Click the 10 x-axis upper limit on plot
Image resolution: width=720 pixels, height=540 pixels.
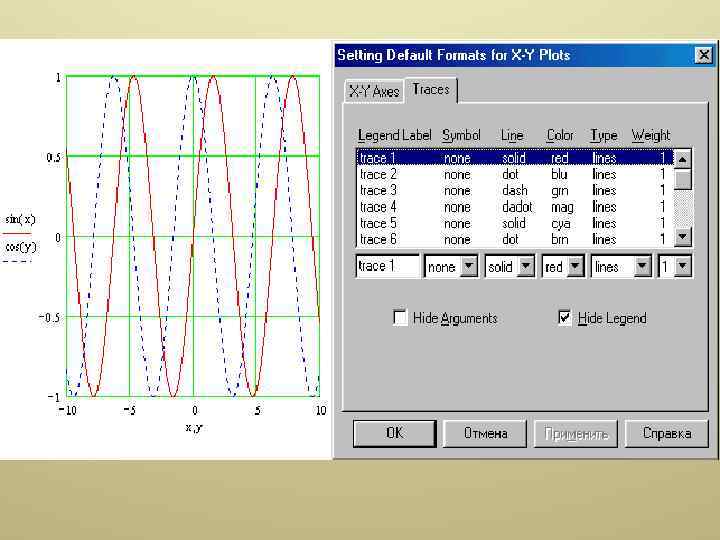click(x=321, y=410)
